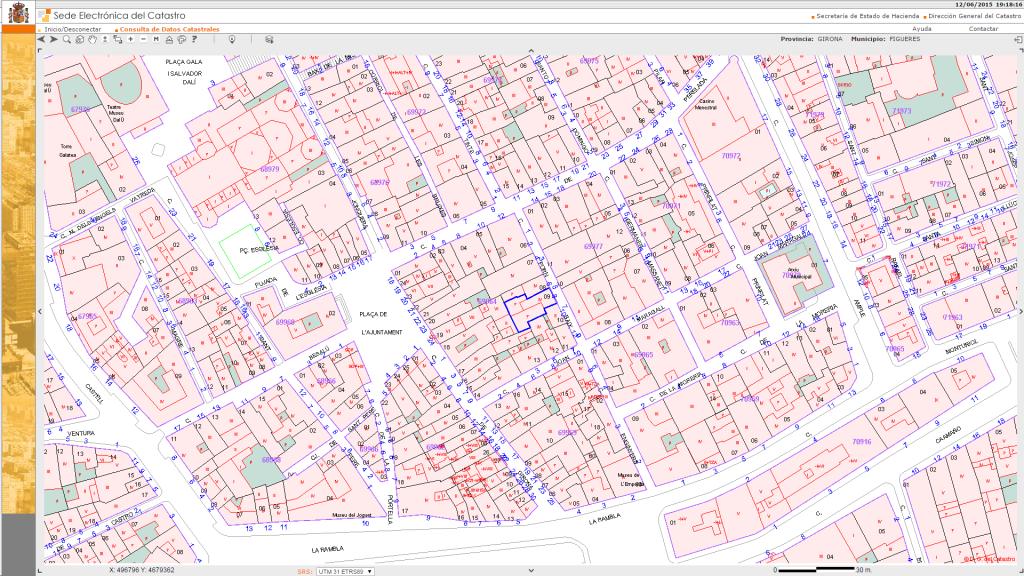Go forward to the next map view
The image size is (1024, 576).
(54, 39)
